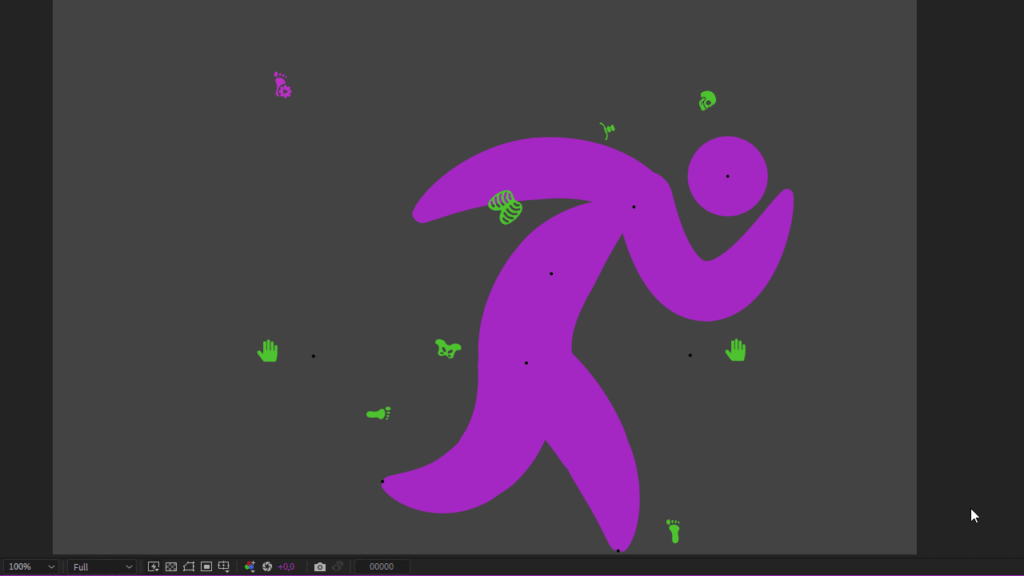Open the Full resolution dropdown
The height and width of the screenshot is (576, 1024).
[102, 567]
